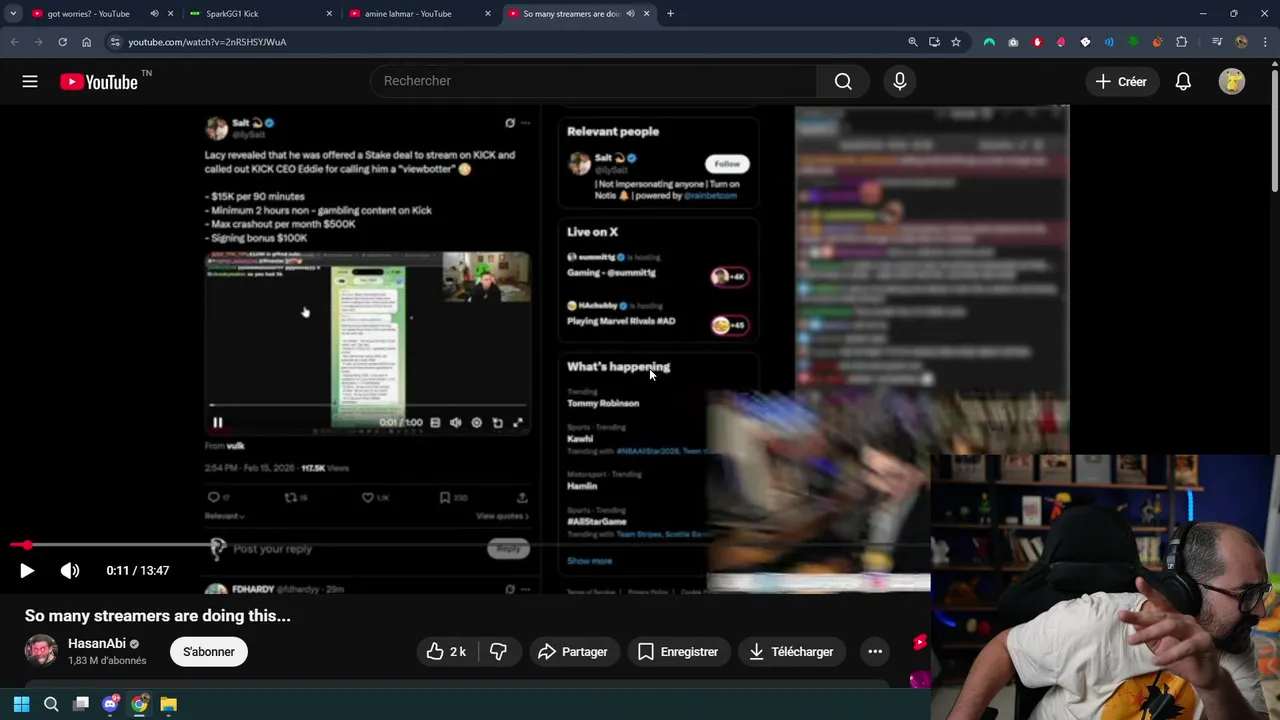
Task: Mute the 'So many streamers' tab audio
Action: (630, 14)
